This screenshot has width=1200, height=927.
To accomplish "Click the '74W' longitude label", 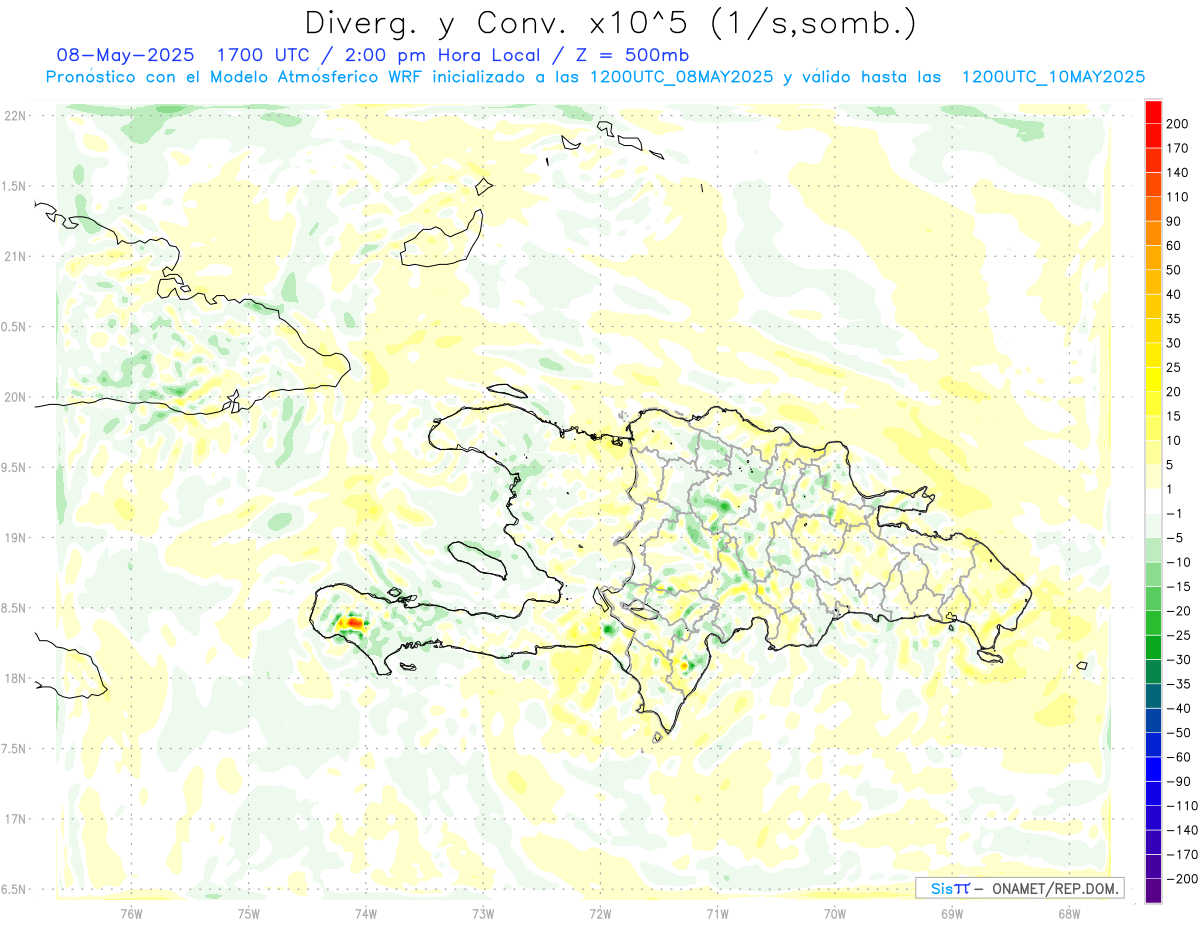I will tap(366, 913).
